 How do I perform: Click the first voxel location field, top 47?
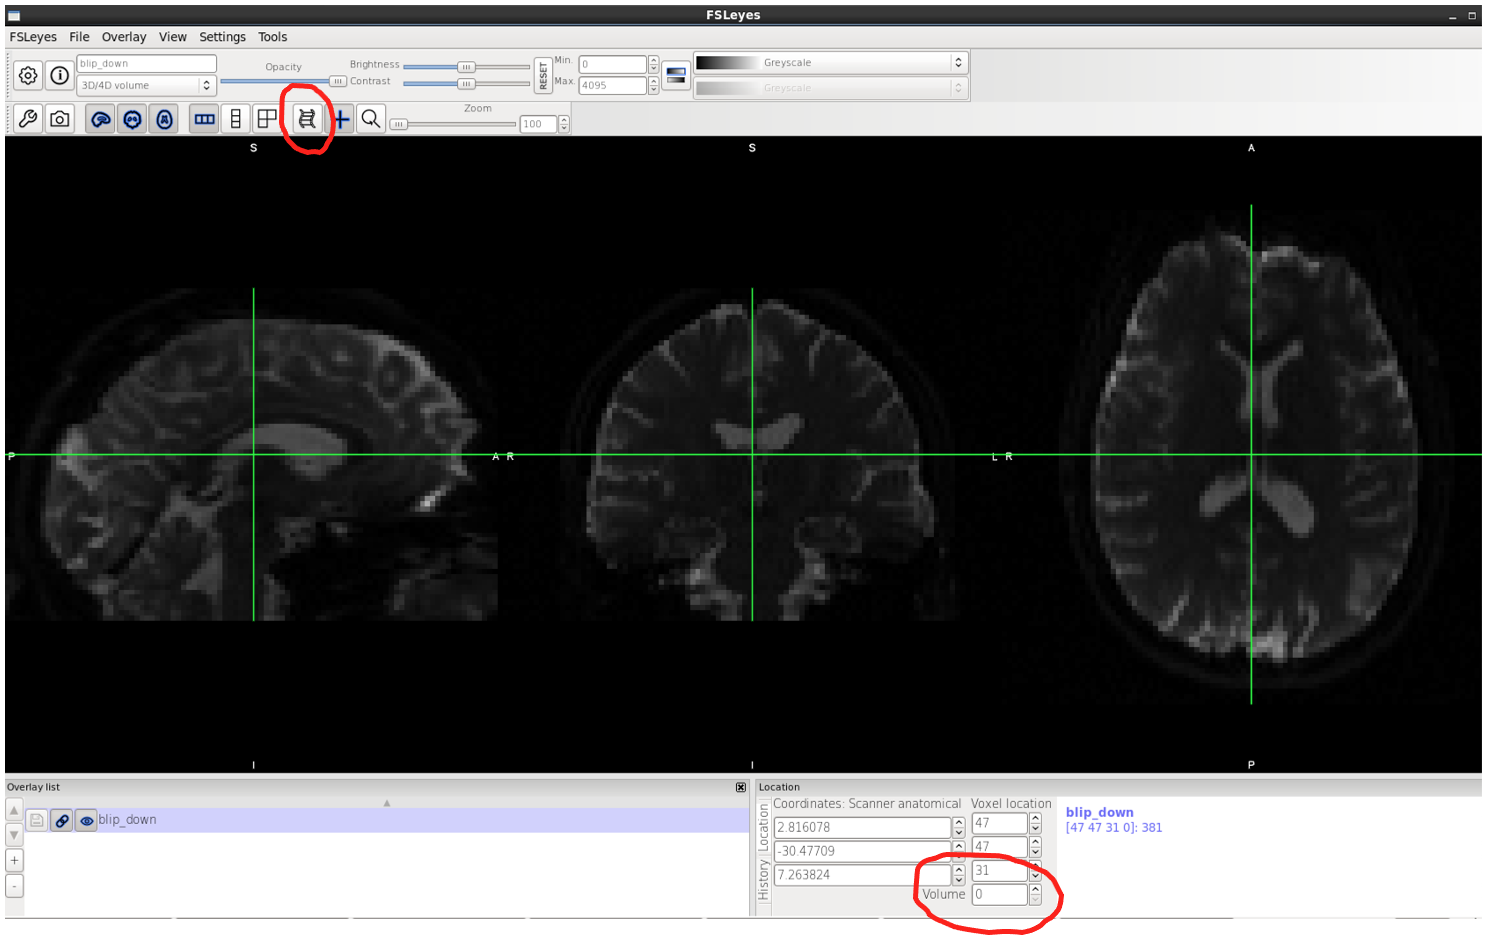(999, 823)
